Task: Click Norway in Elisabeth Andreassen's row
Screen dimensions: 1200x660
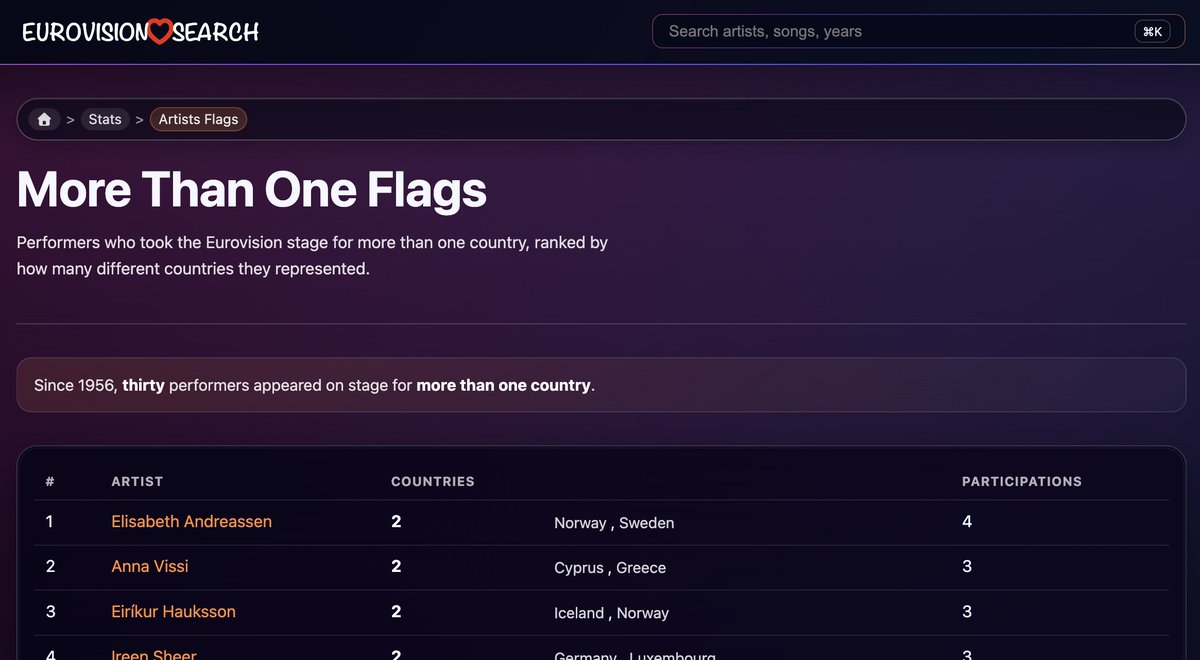Action: [580, 523]
